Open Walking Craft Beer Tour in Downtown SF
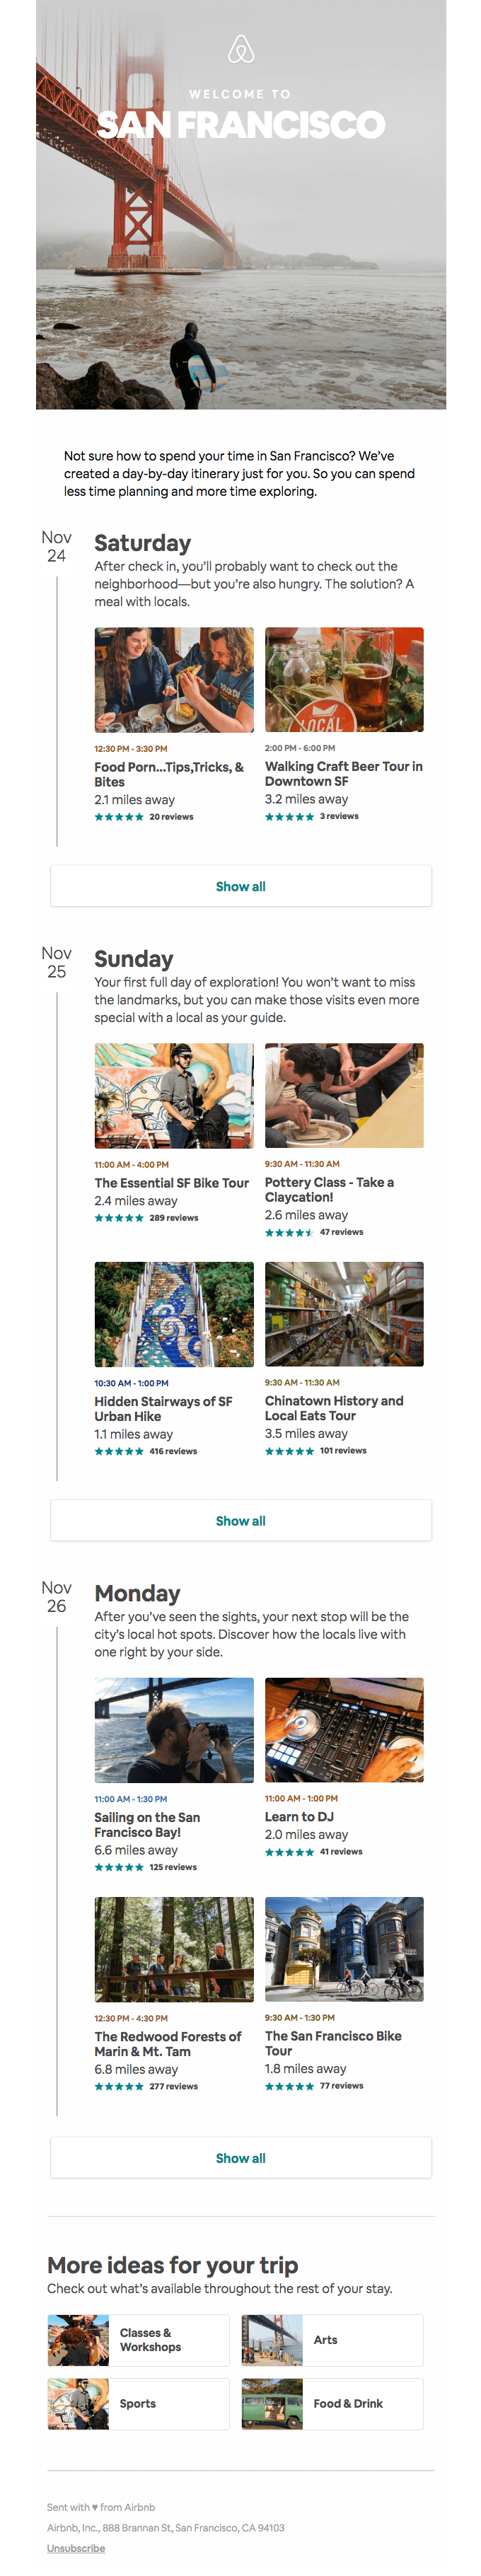The image size is (481, 2576). click(x=343, y=774)
